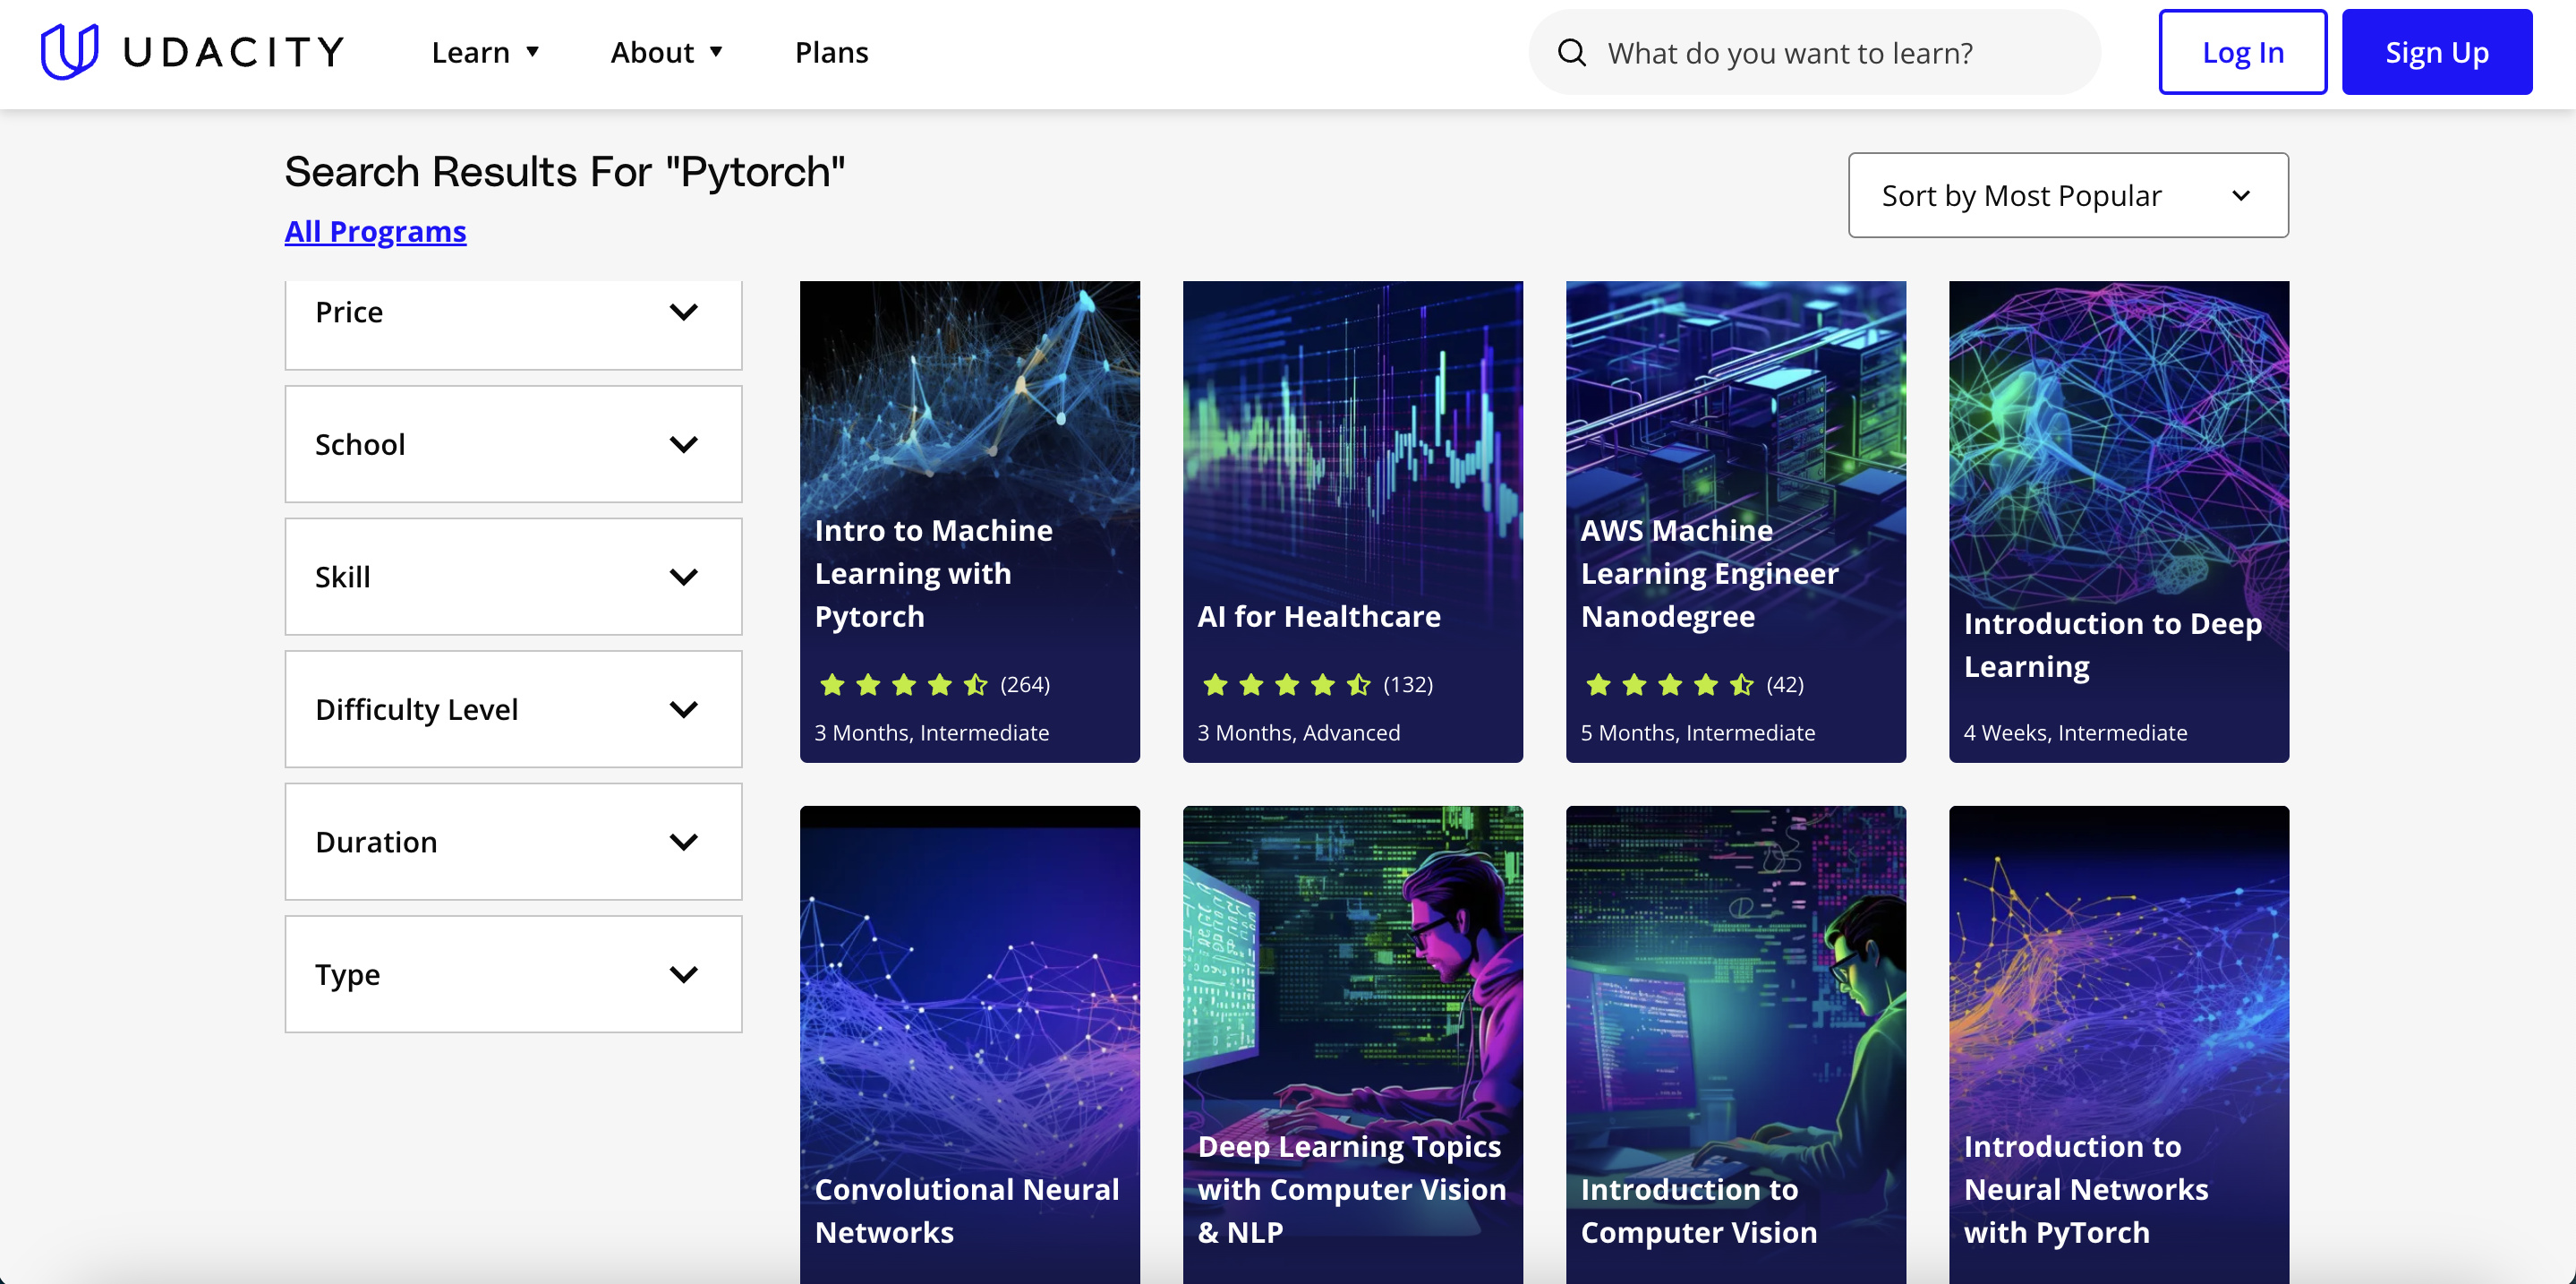Screen dimensions: 2576x1284
Task: Open the Learn menu
Action: point(486,52)
